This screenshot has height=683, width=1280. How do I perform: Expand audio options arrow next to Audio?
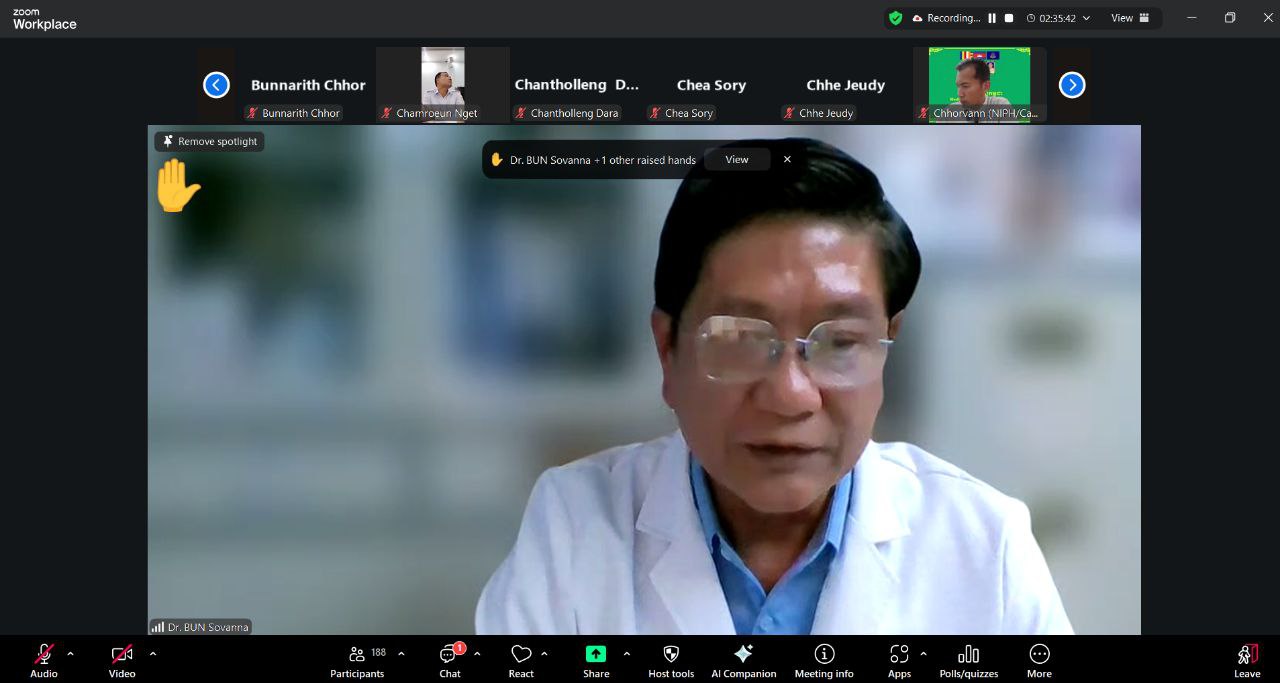tap(70, 654)
